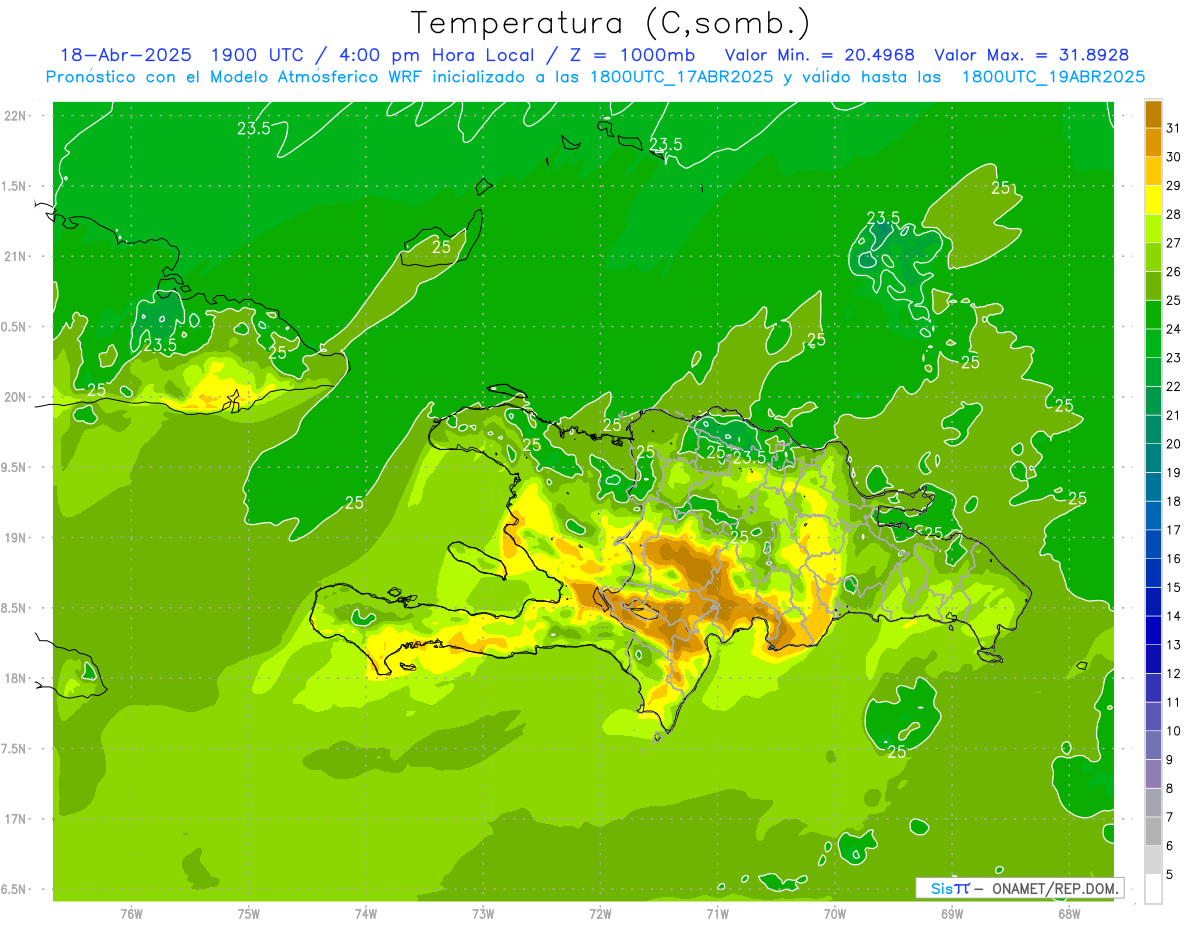Image resolution: width=1200 pixels, height=927 pixels.
Task: Click the number 31 on the color scale
Action: pos(1173,129)
